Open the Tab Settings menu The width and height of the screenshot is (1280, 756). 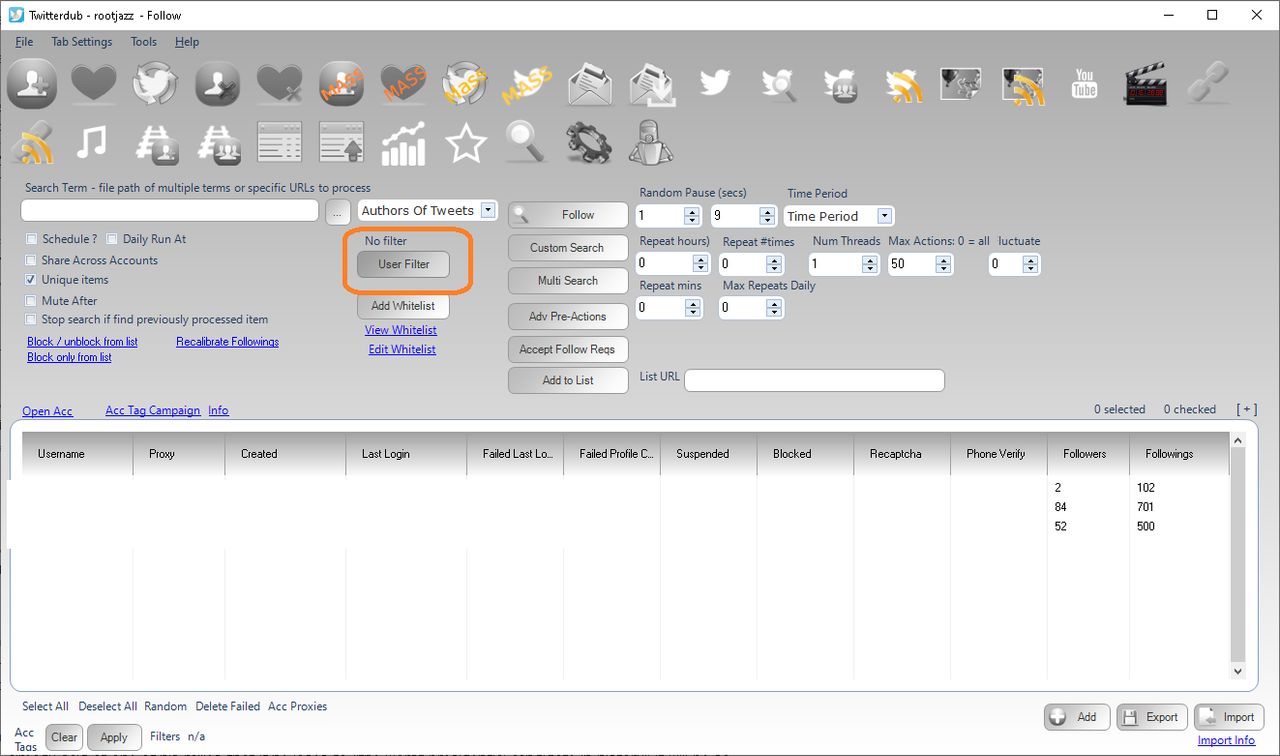click(x=82, y=42)
